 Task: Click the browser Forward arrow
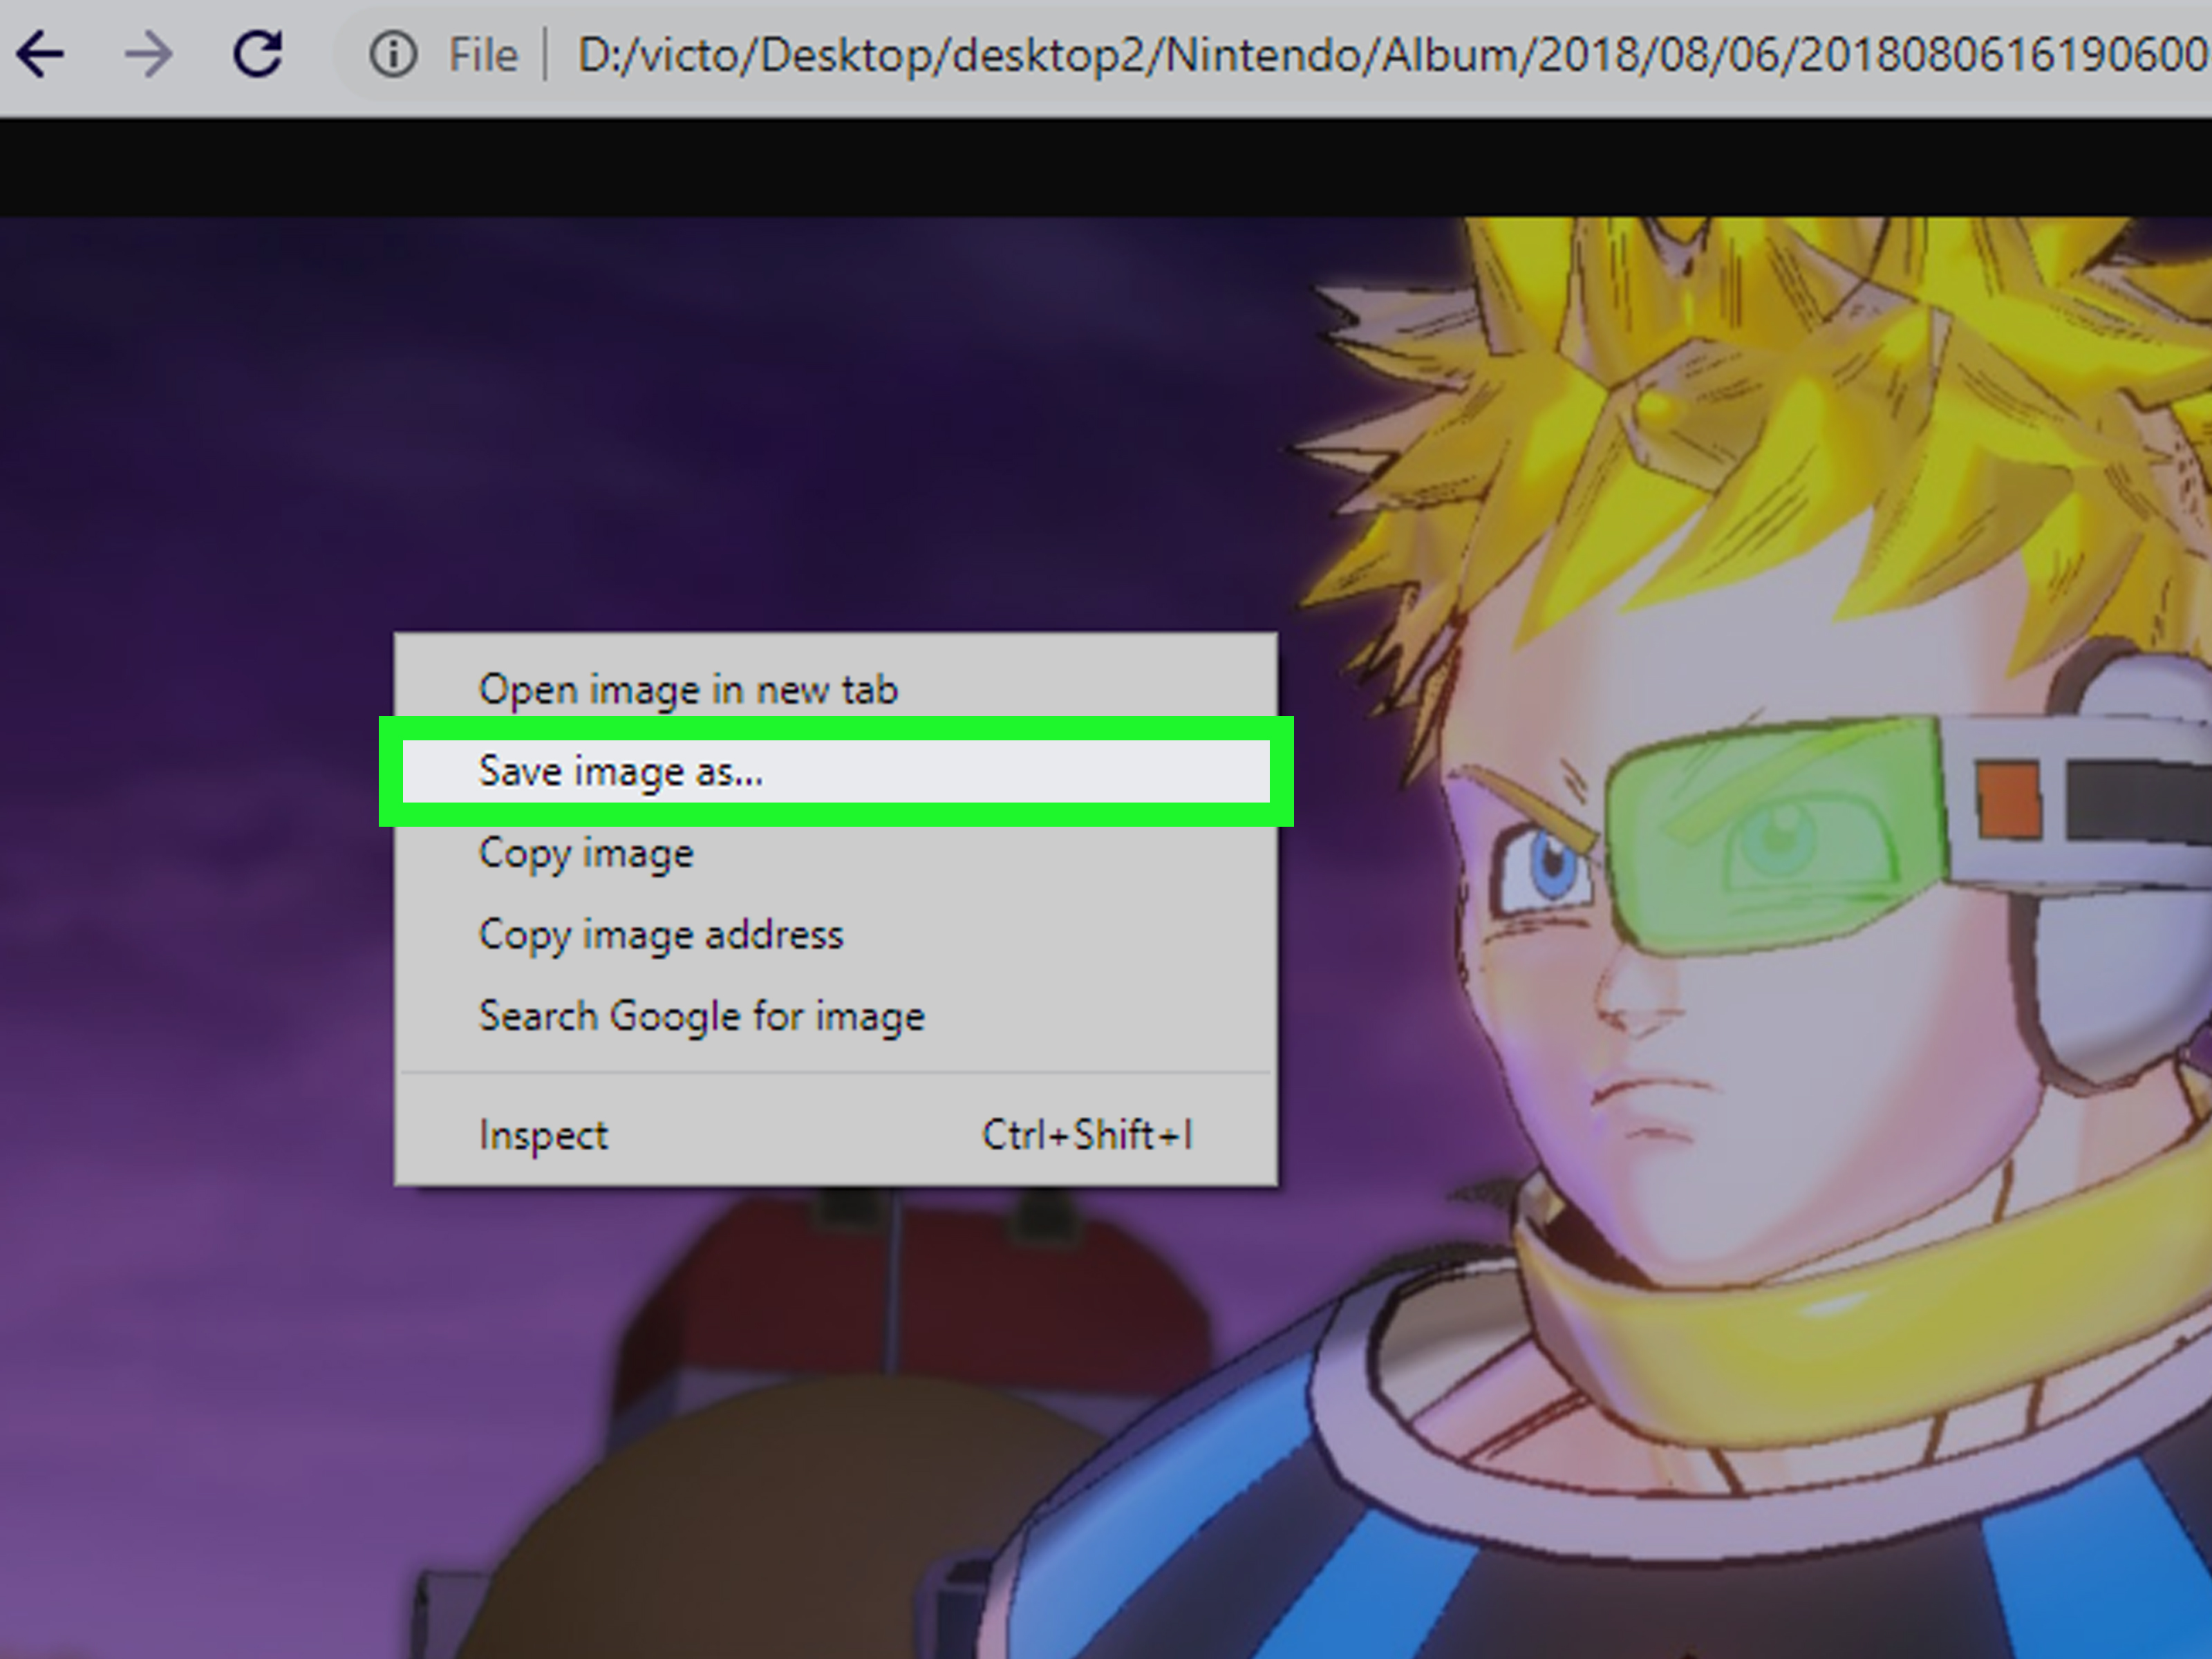(x=149, y=54)
